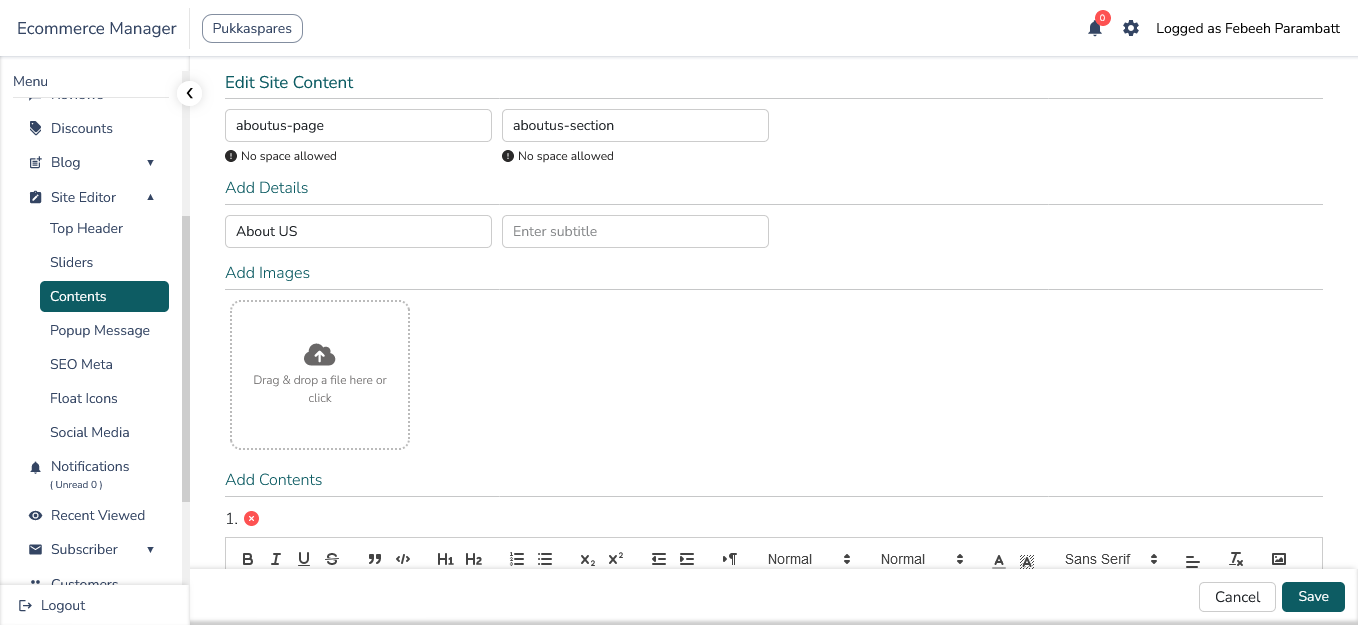Image resolution: width=1358 pixels, height=625 pixels.
Task: Apply ordered numbered list formatting
Action: 517,559
